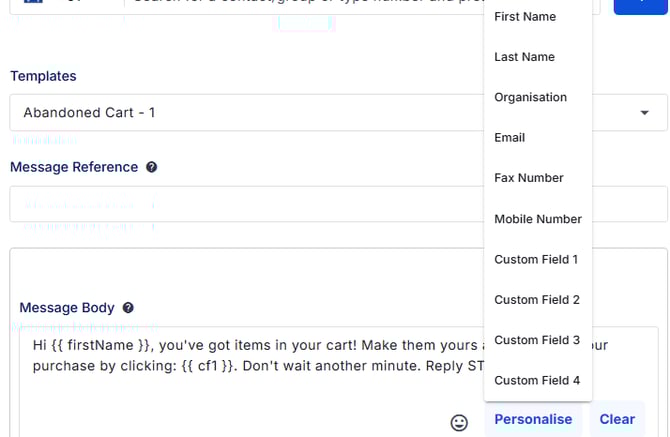Insert Custom Field 3 placeholder
This screenshot has height=437, width=670.
pyautogui.click(x=537, y=340)
